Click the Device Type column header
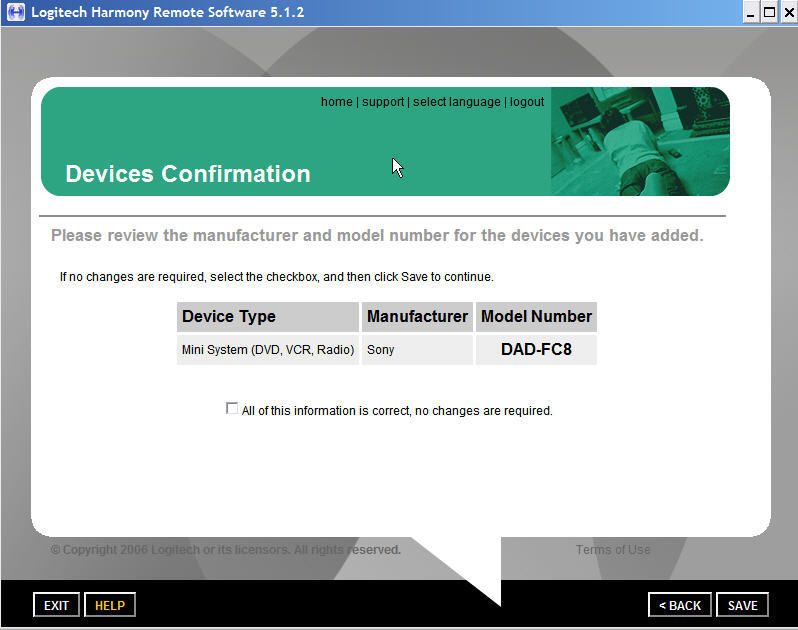This screenshot has width=798, height=630. 268,317
